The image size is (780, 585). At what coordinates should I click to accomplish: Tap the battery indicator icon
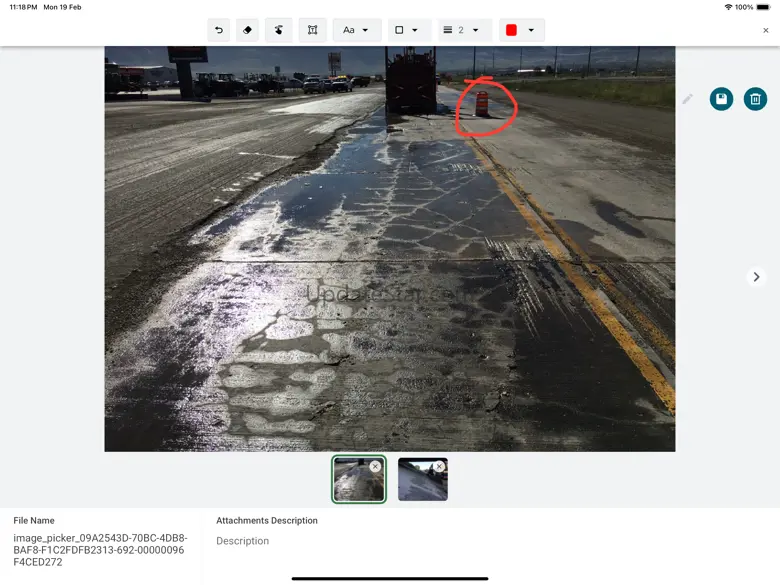[763, 7]
